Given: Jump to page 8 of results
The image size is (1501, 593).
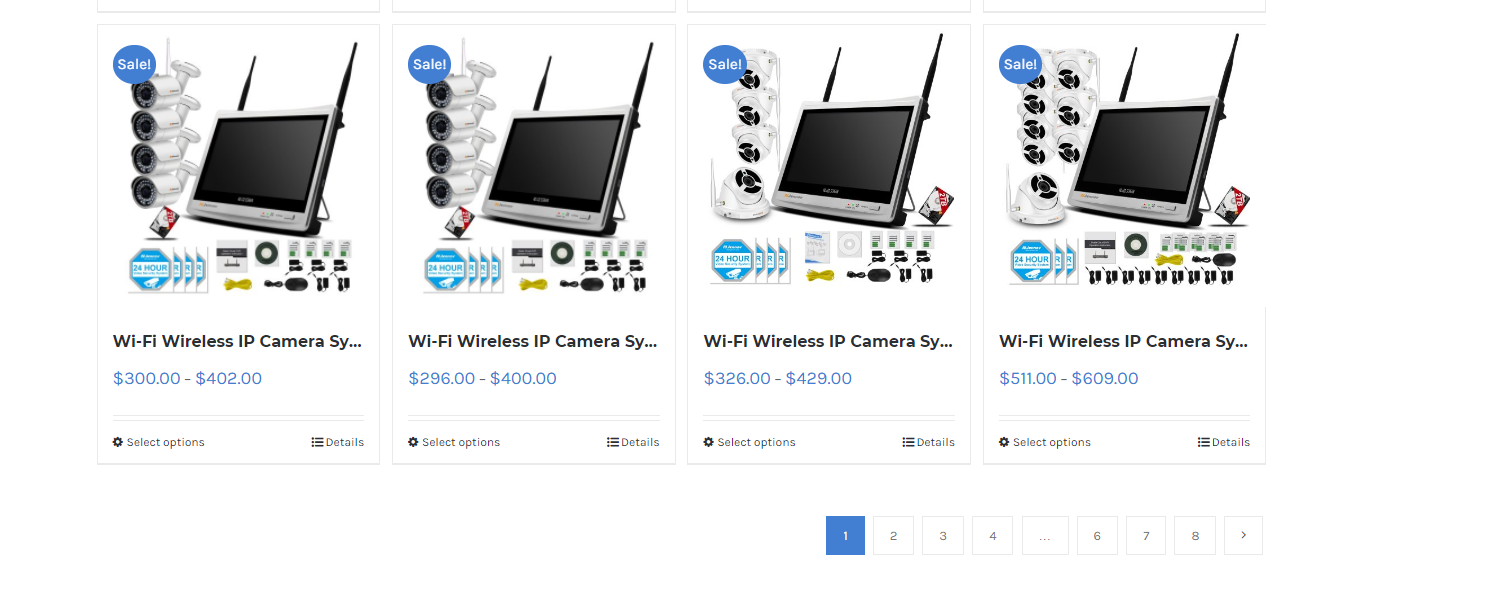Looking at the screenshot, I should pos(1195,536).
